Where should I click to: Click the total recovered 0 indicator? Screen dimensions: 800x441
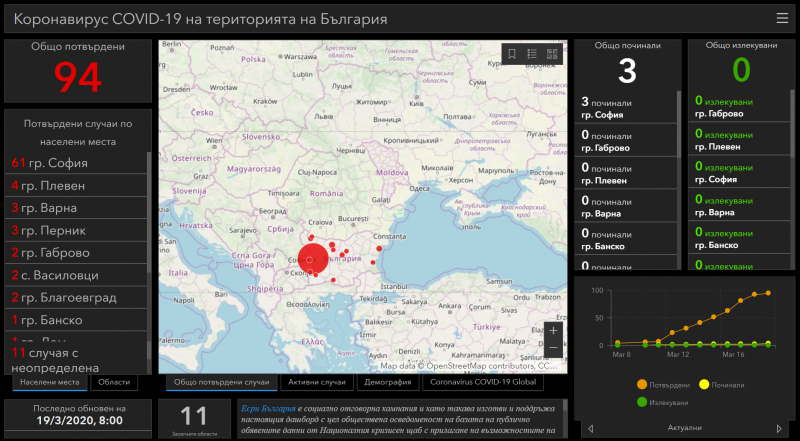741,70
